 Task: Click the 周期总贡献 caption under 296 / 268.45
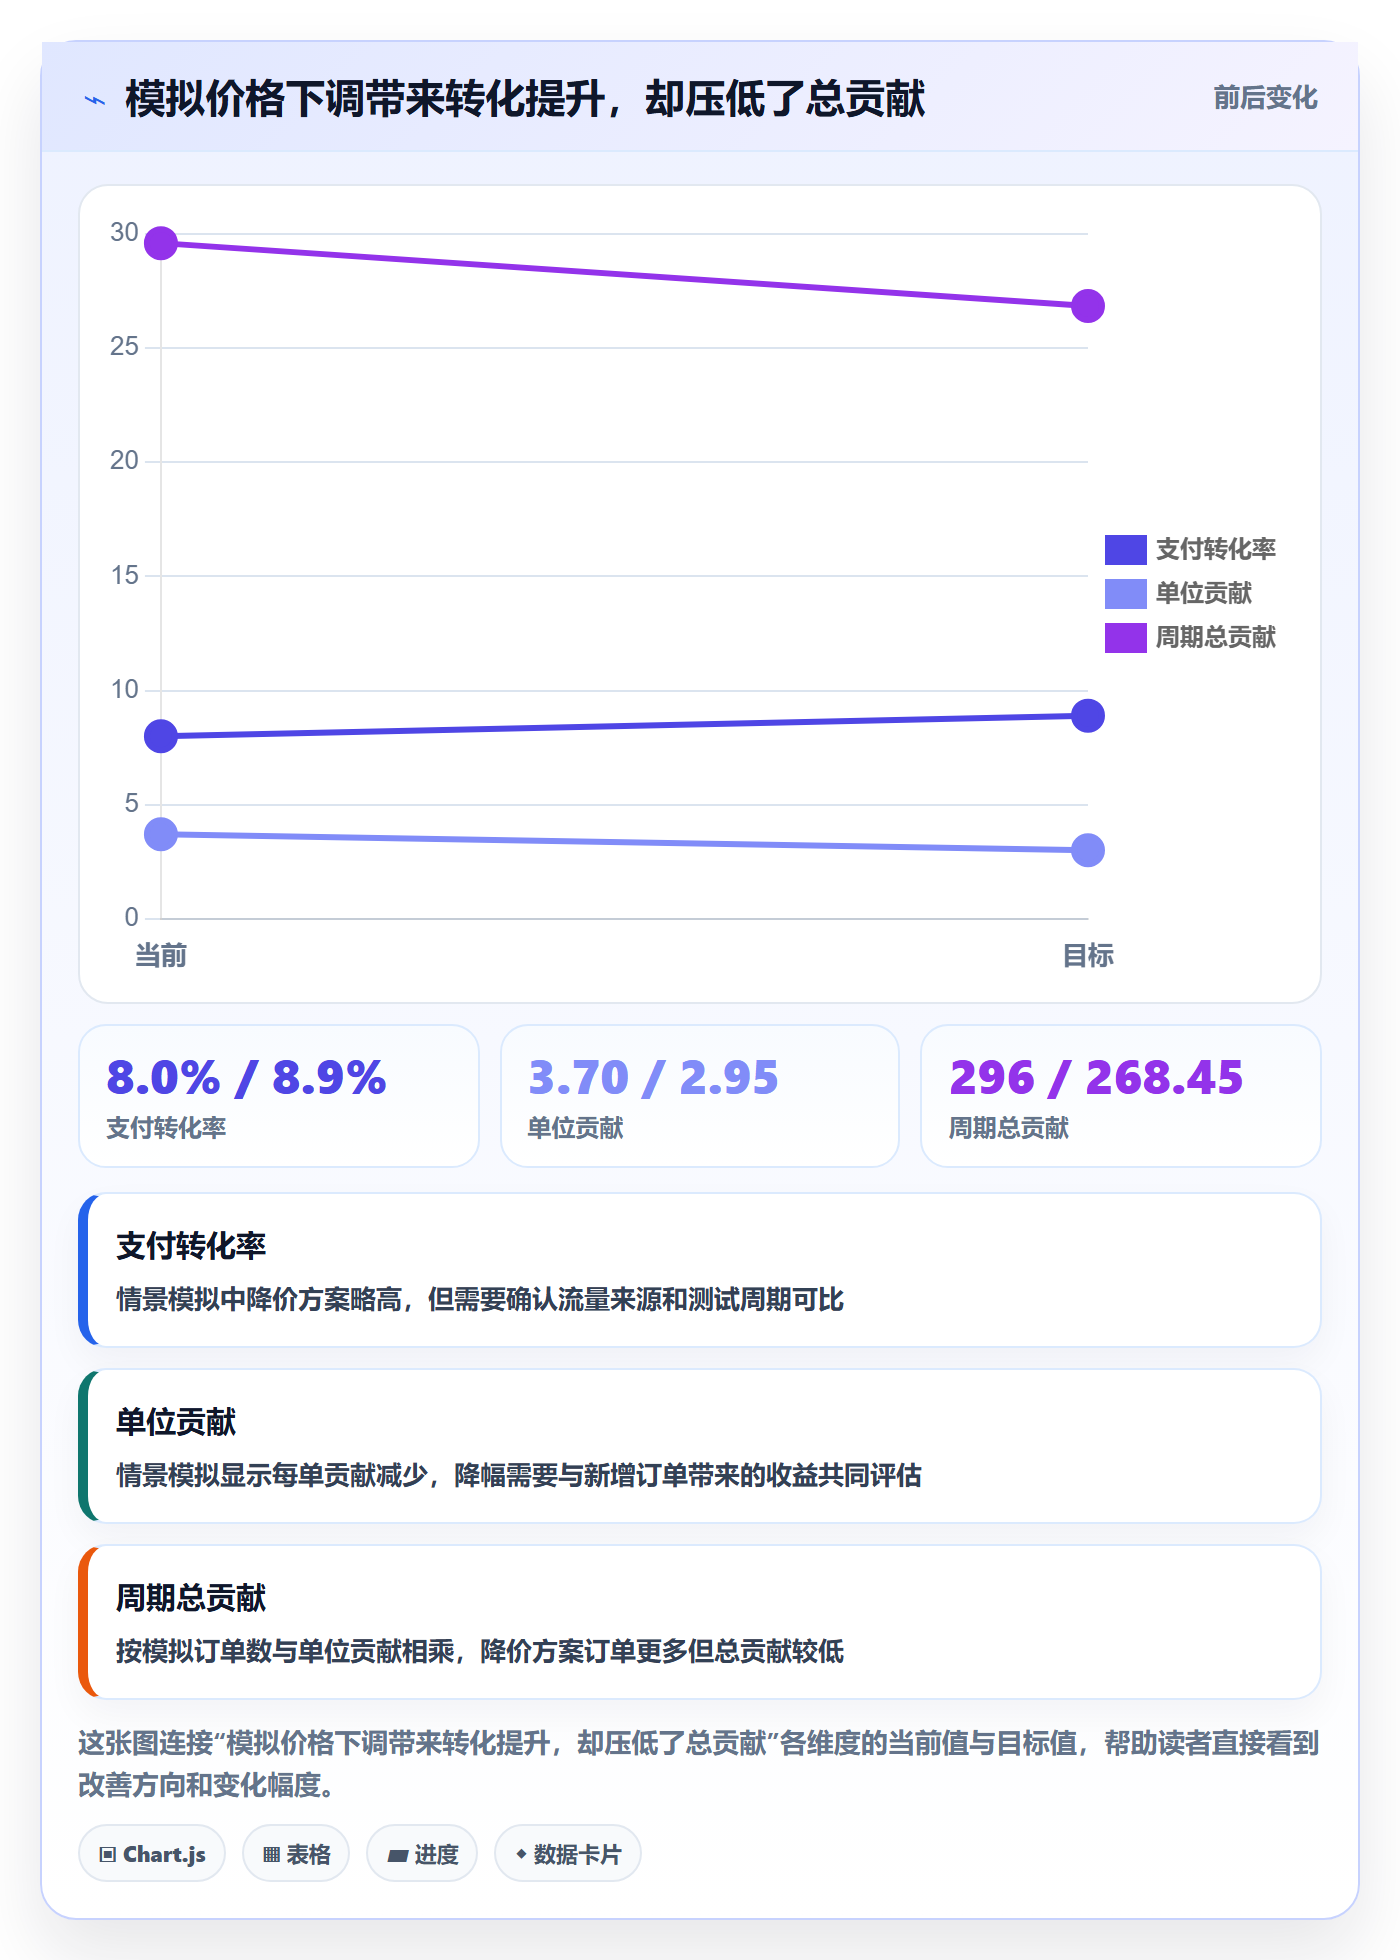[x=1009, y=1128]
